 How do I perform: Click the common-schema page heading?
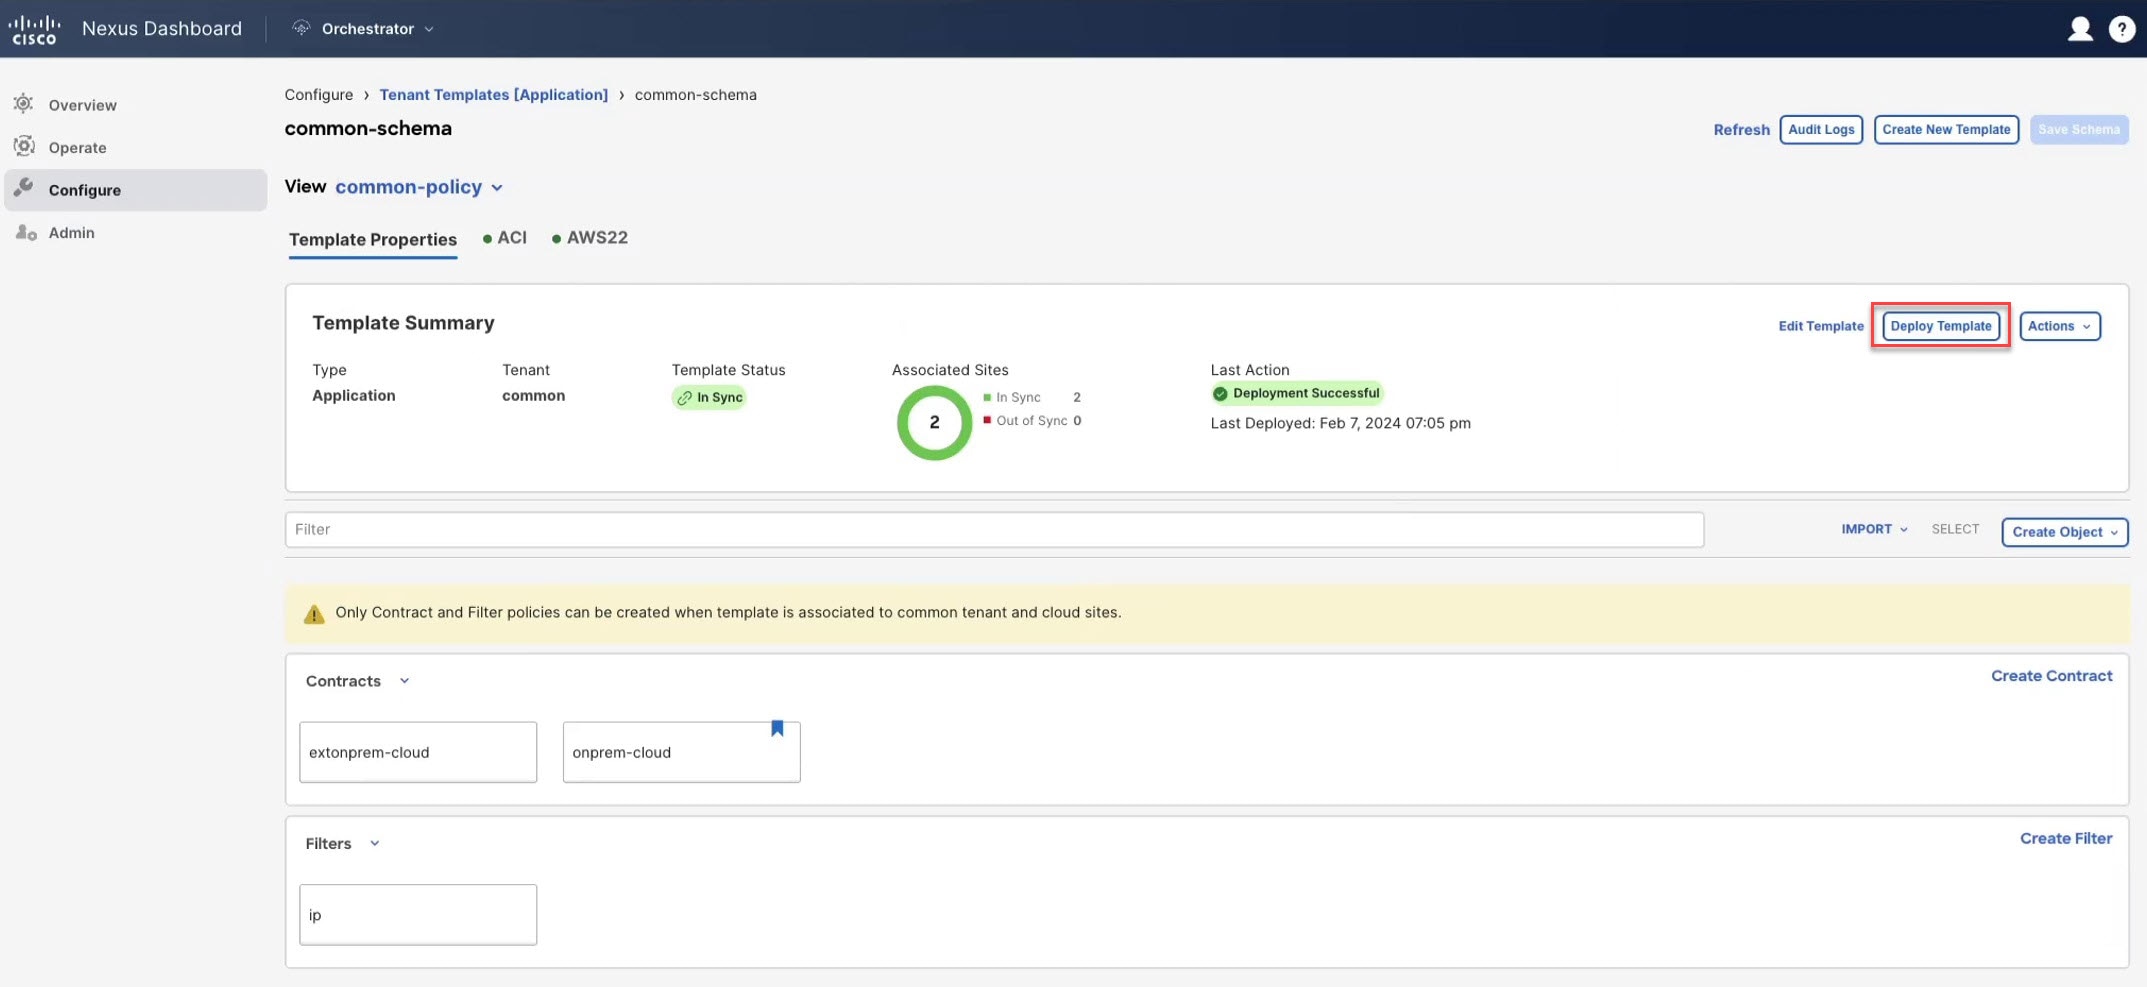pyautogui.click(x=368, y=128)
